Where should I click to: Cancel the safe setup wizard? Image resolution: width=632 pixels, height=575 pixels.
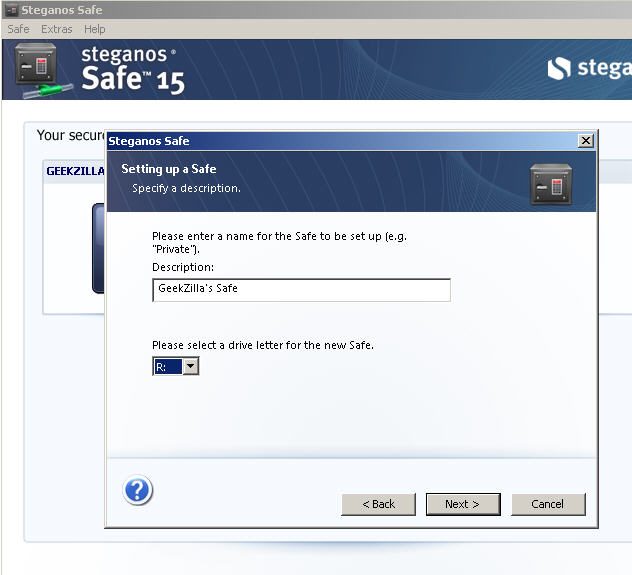point(548,504)
